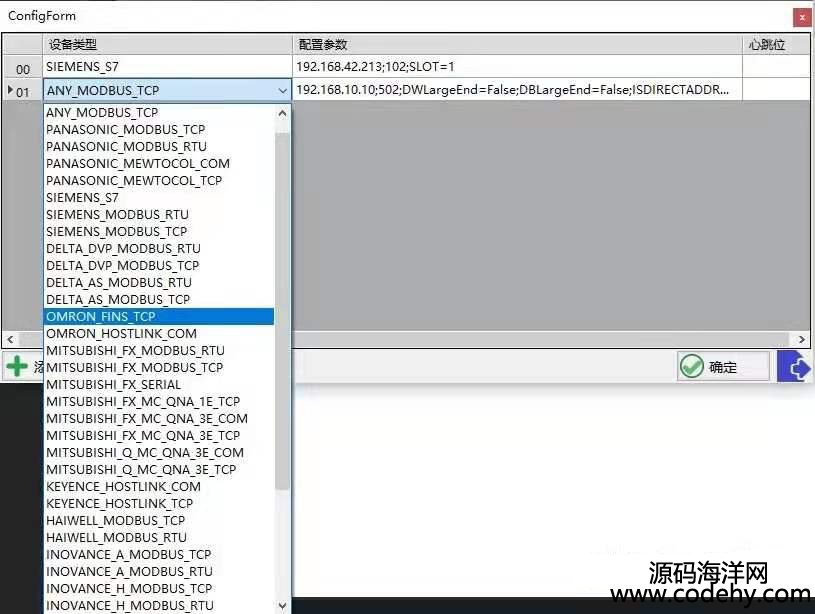Click the grid's right scroll arrow
815x614 pixels.
(801, 339)
